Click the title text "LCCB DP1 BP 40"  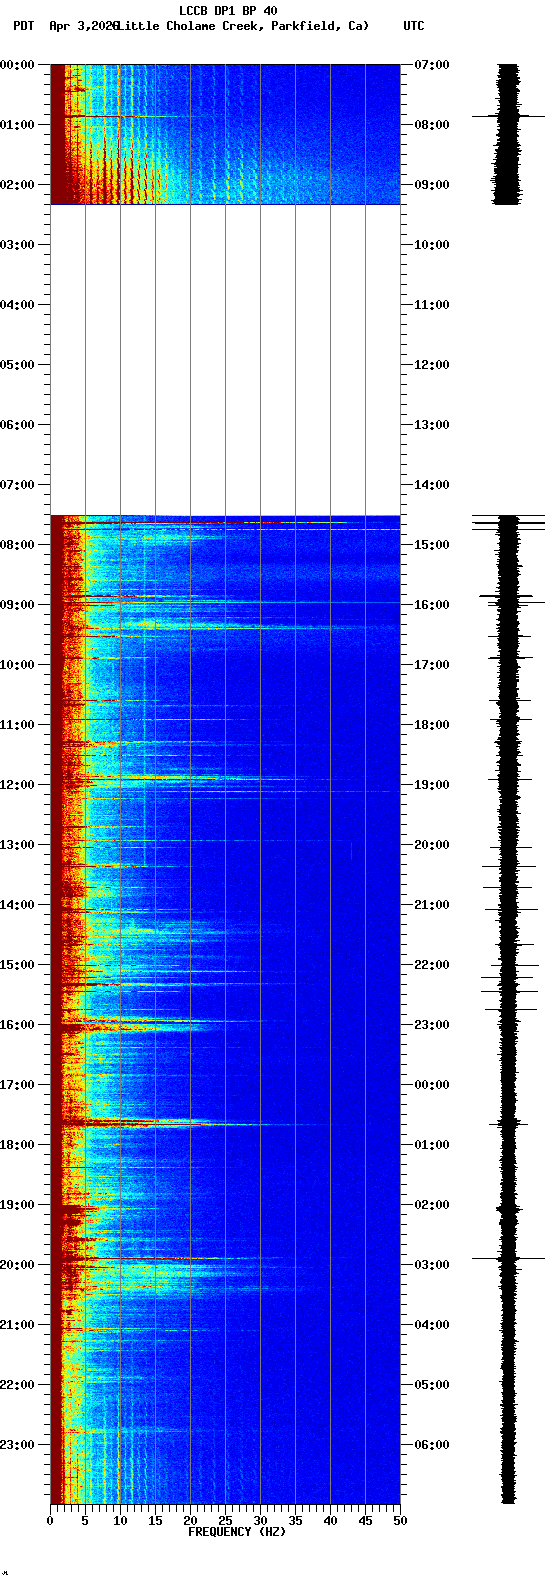click(228, 11)
